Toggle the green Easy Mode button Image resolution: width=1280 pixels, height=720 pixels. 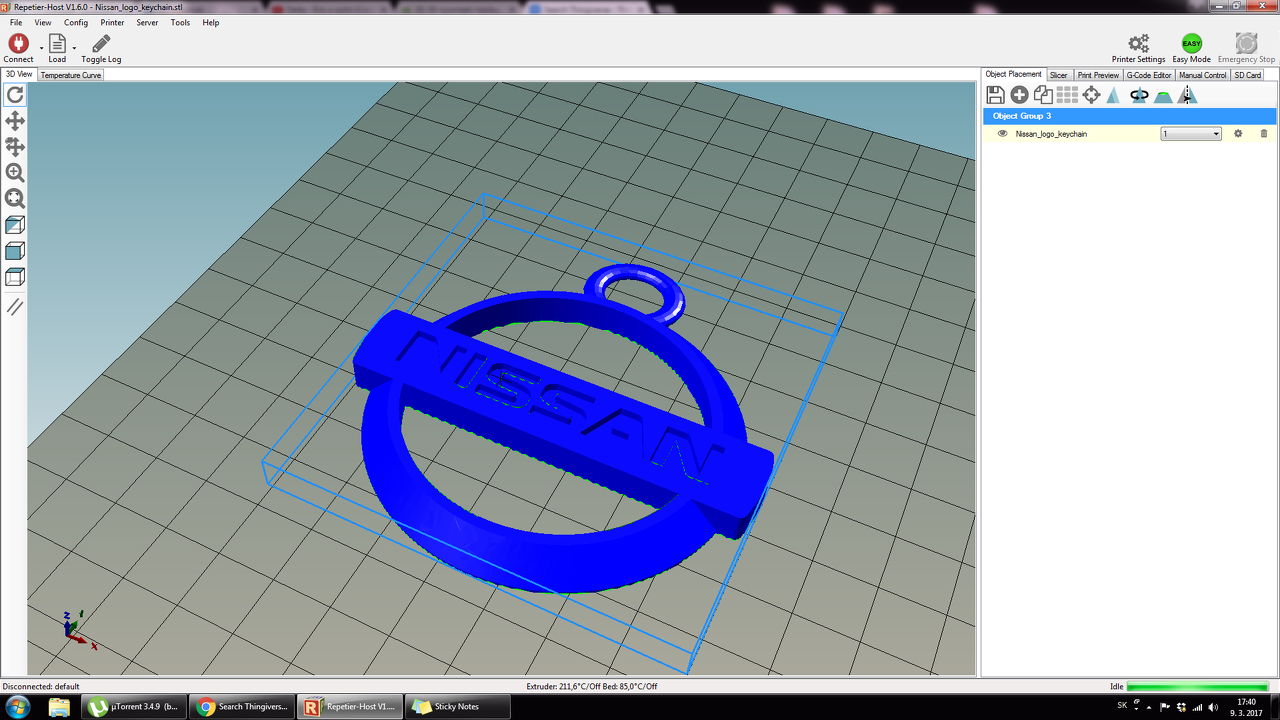point(1191,43)
